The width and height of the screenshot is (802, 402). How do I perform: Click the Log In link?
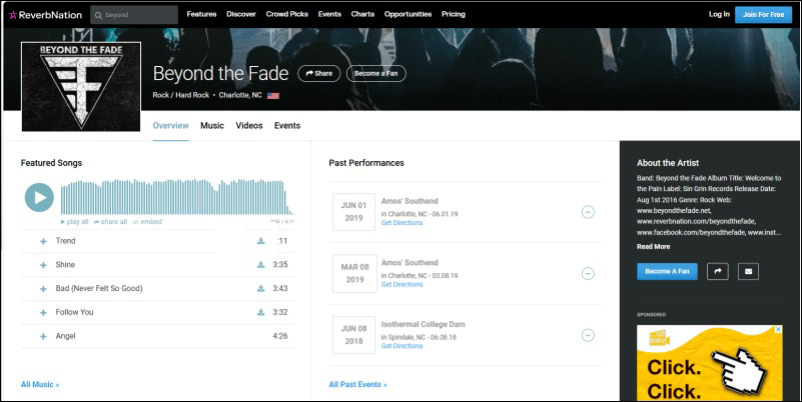[719, 14]
